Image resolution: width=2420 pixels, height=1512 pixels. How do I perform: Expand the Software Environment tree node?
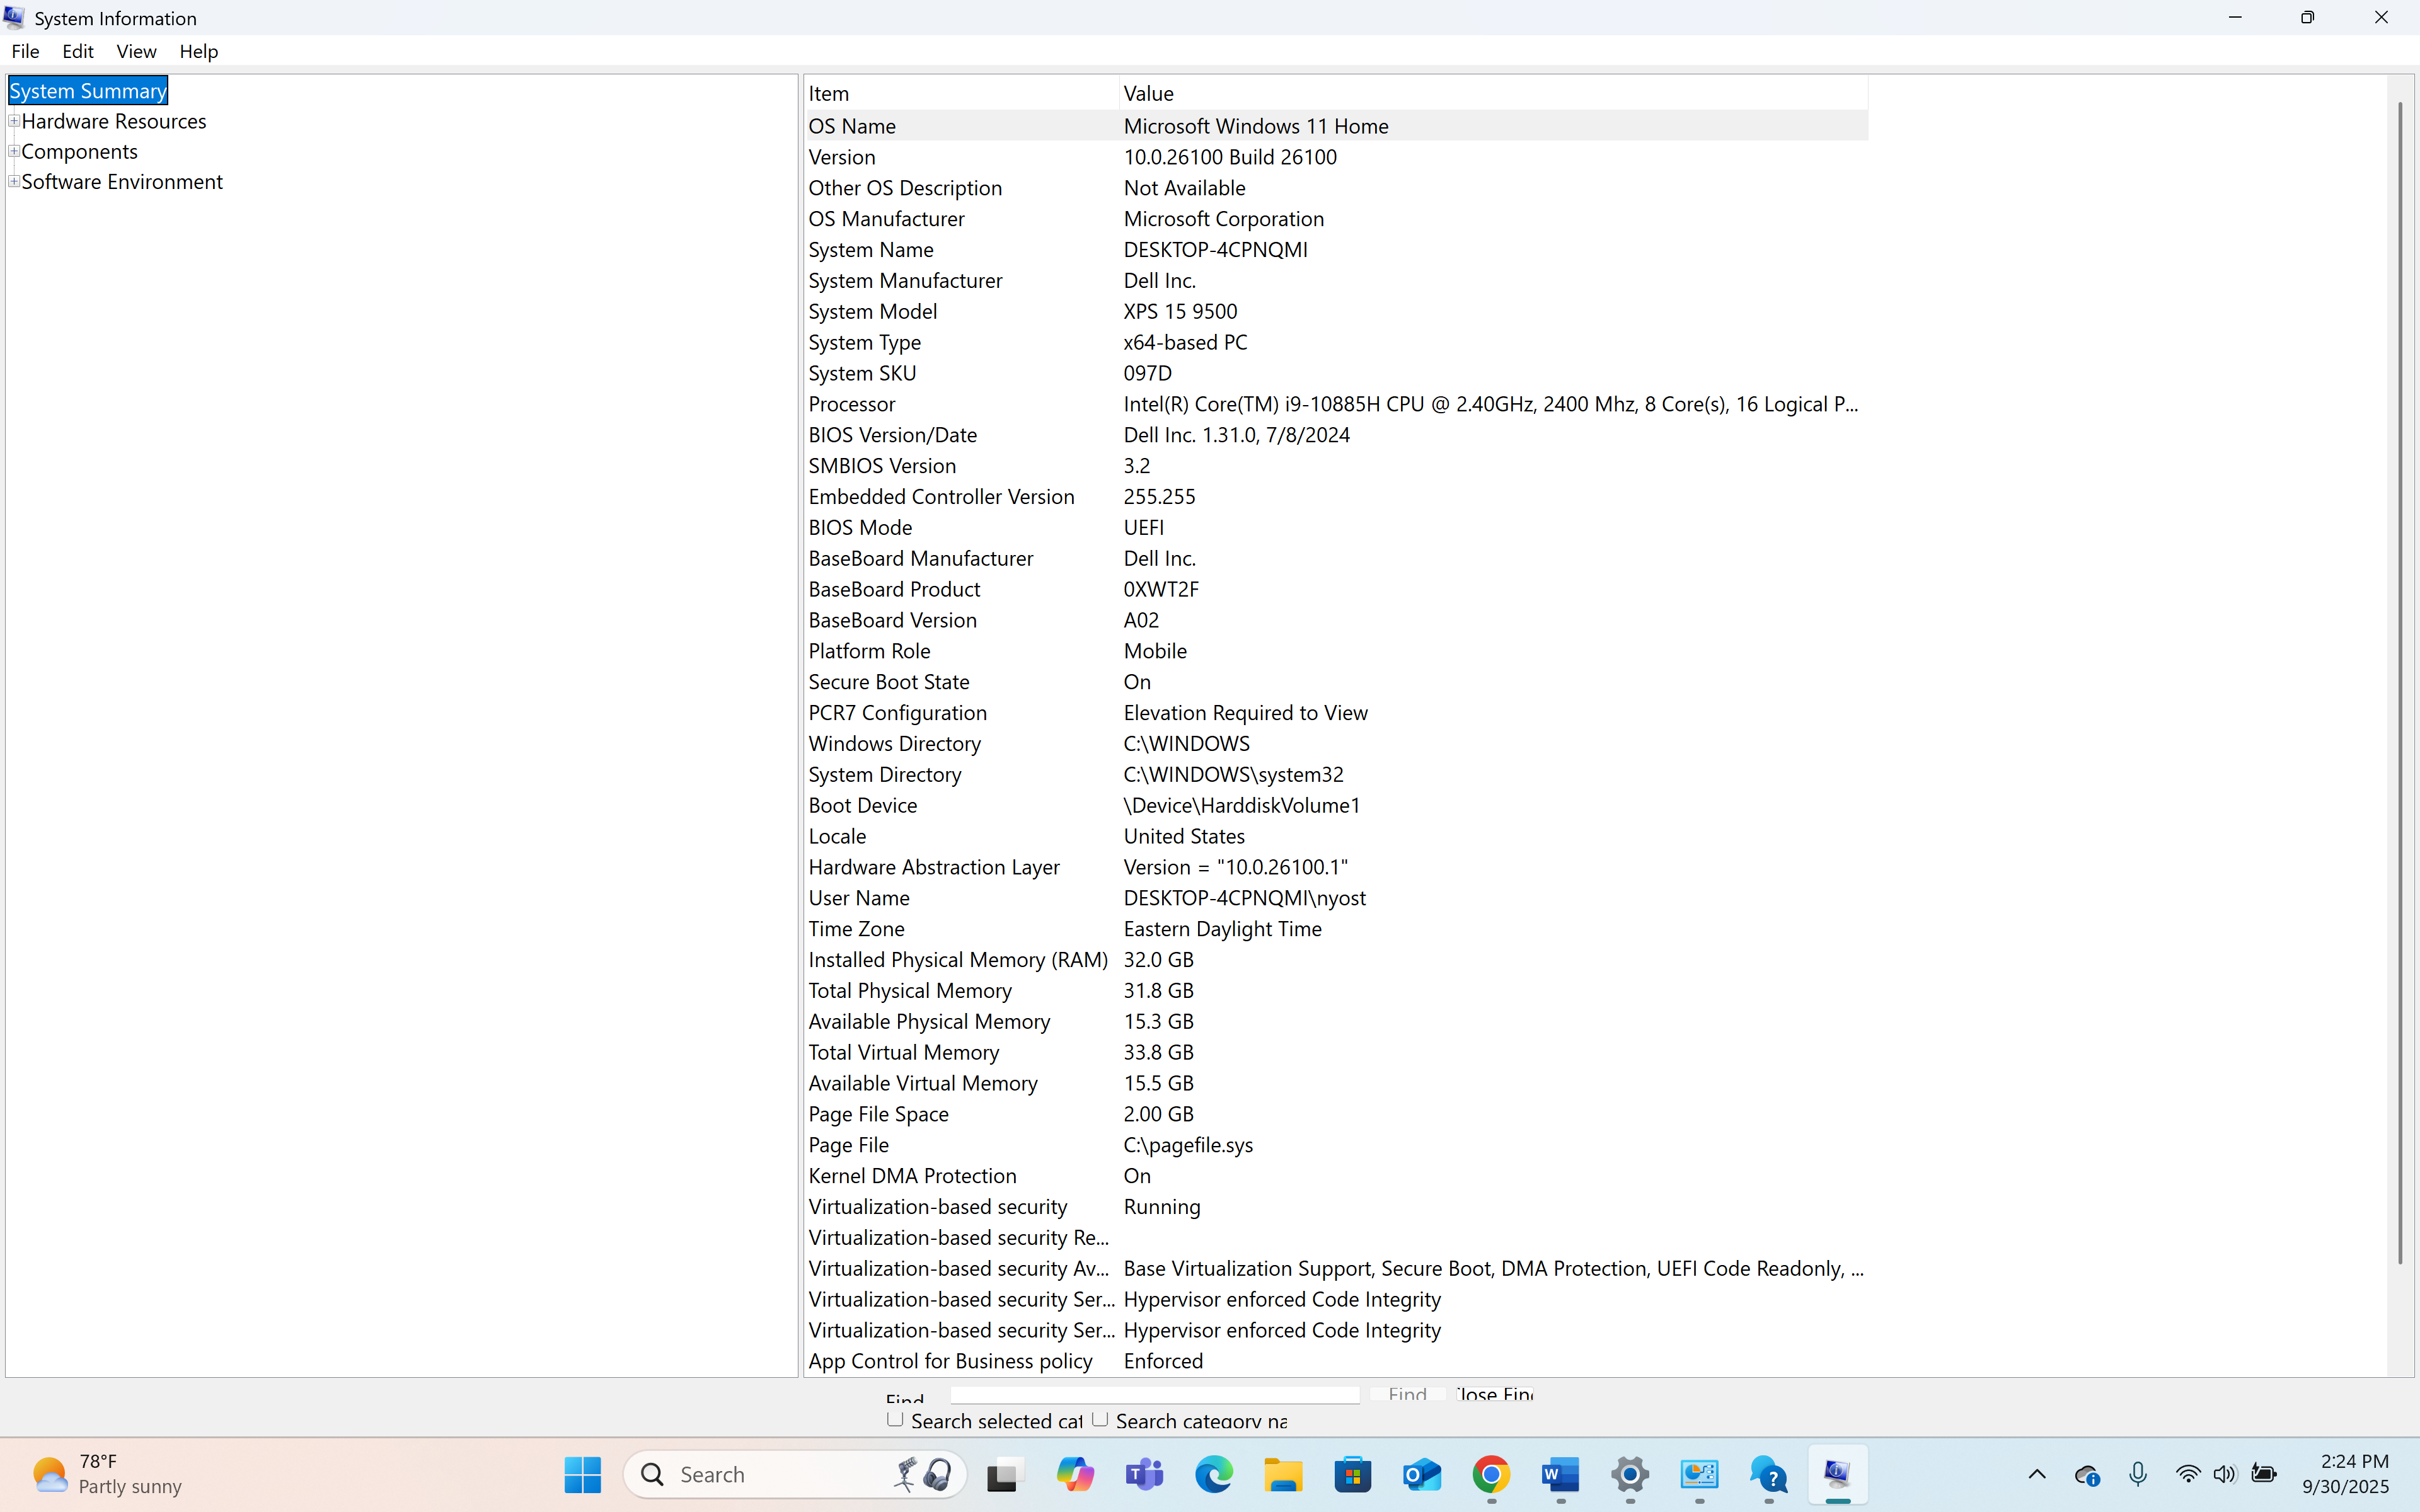coord(14,181)
